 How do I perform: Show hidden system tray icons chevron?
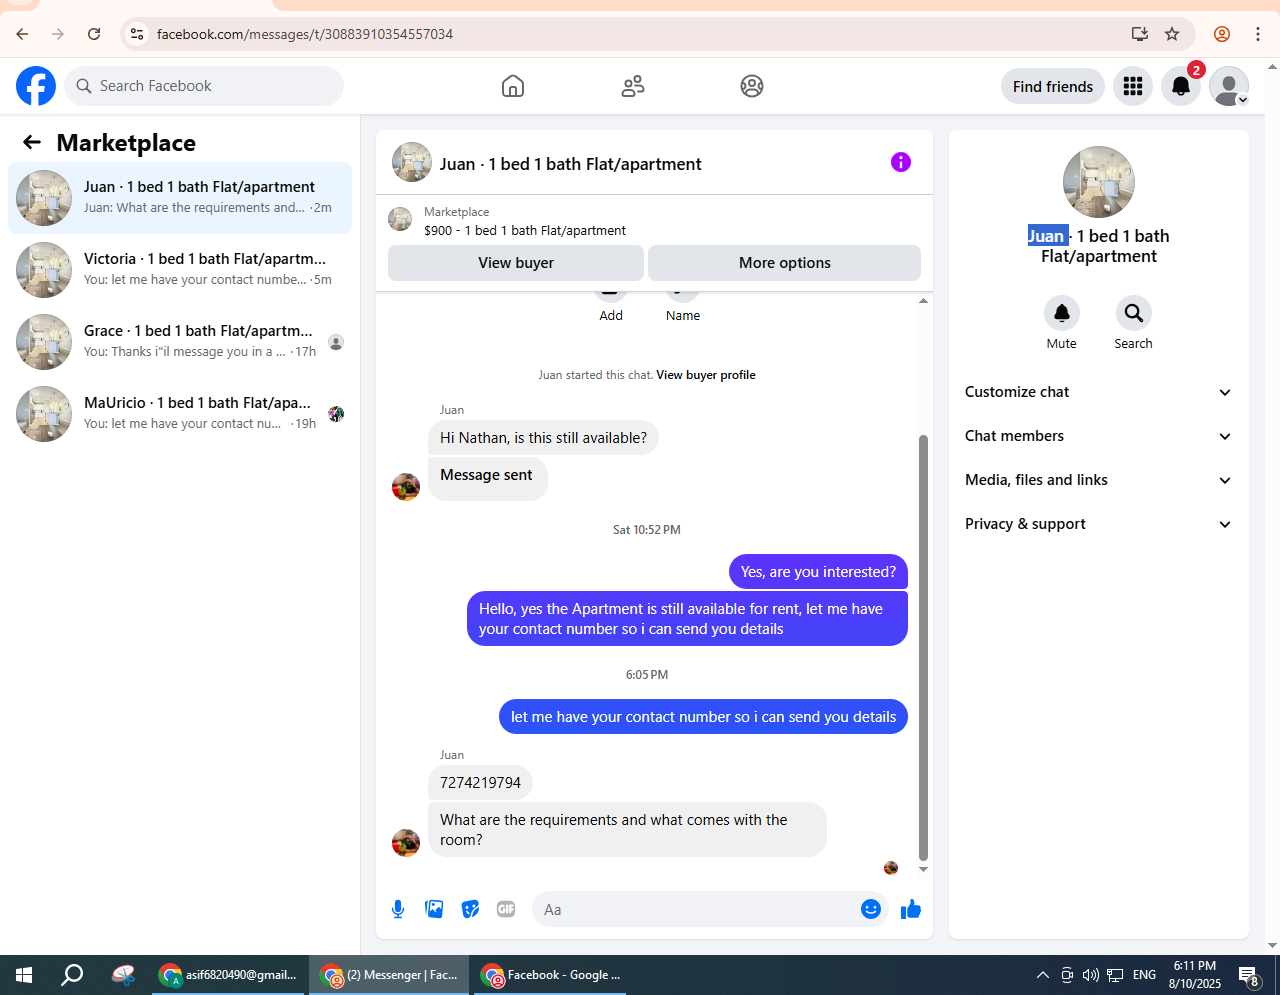(x=1042, y=975)
